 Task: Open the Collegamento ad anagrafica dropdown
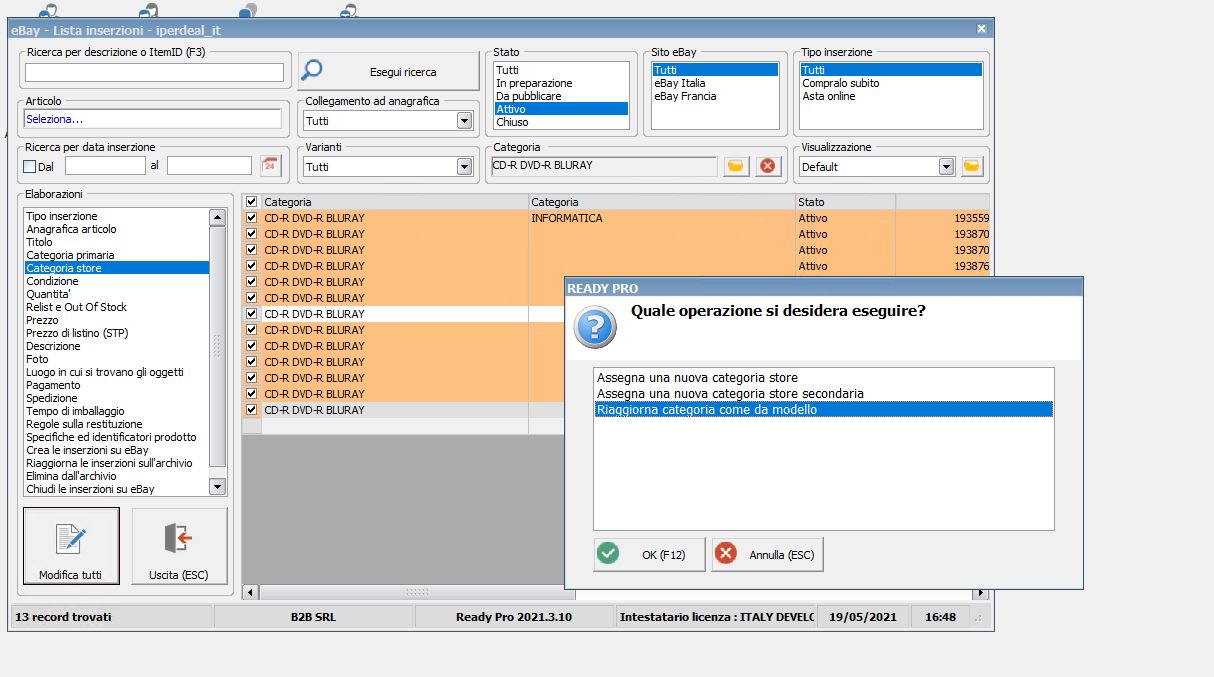pos(464,120)
